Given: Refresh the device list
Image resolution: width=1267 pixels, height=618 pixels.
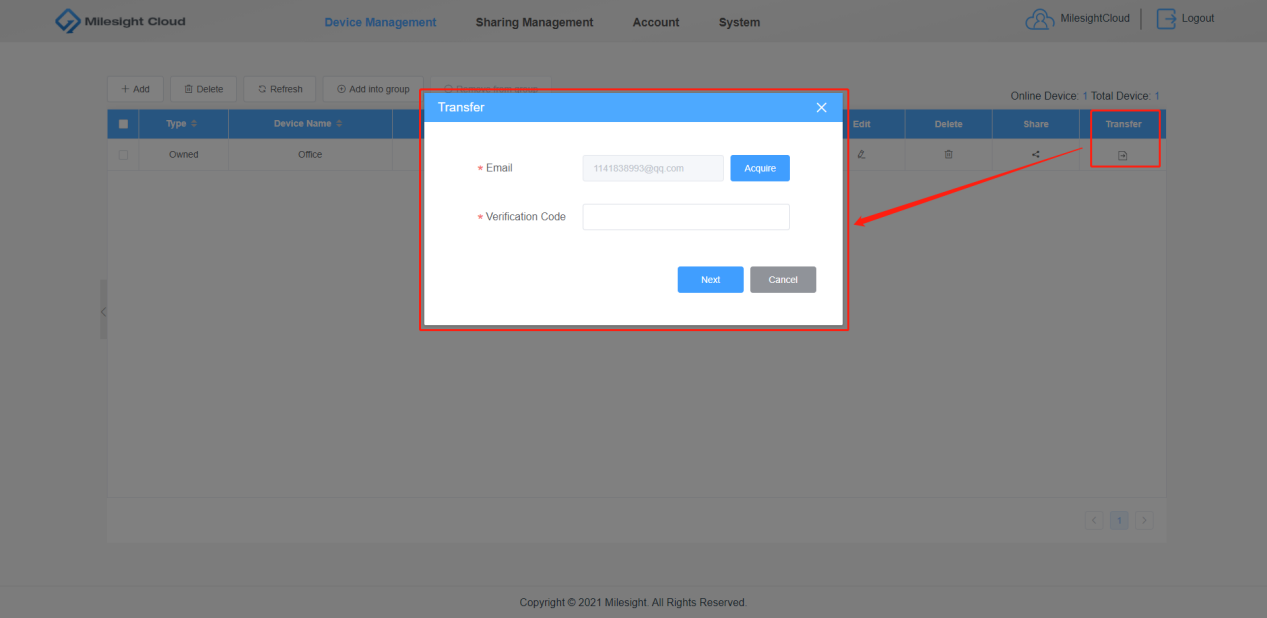Looking at the screenshot, I should pyautogui.click(x=280, y=89).
